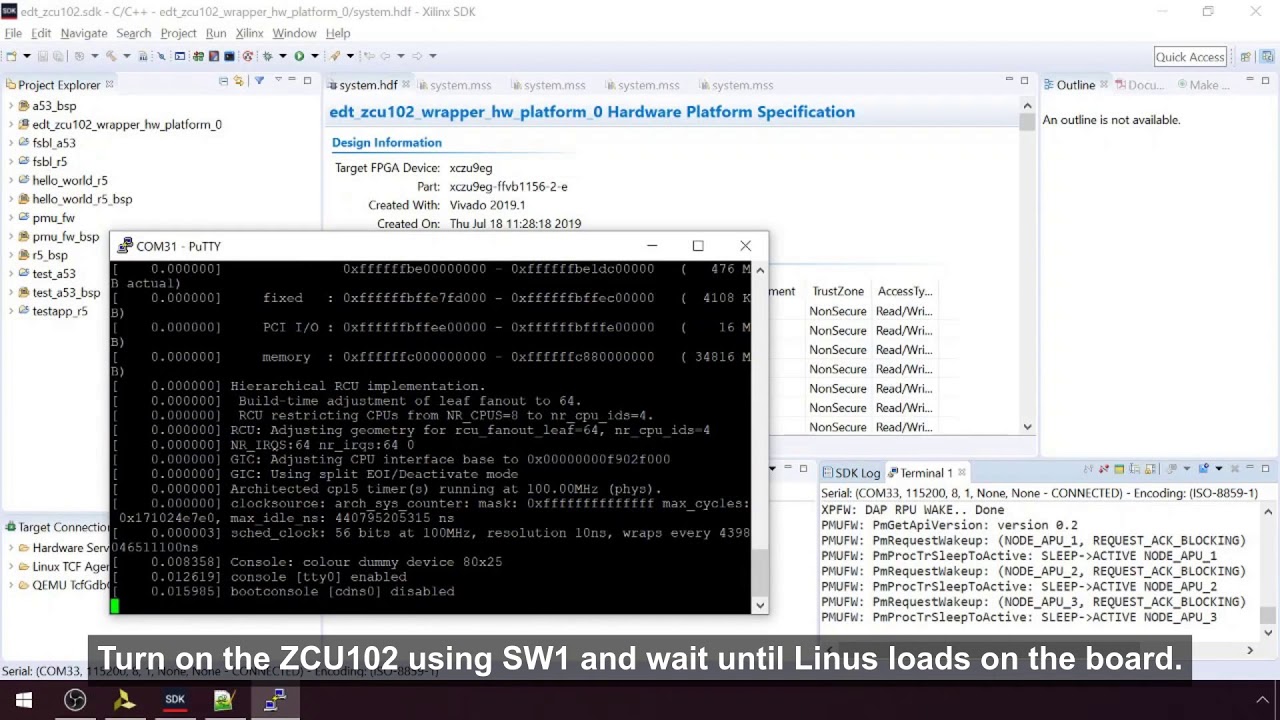Expand the pmu_fw project node
The image size is (1280, 720).
tap(11, 217)
